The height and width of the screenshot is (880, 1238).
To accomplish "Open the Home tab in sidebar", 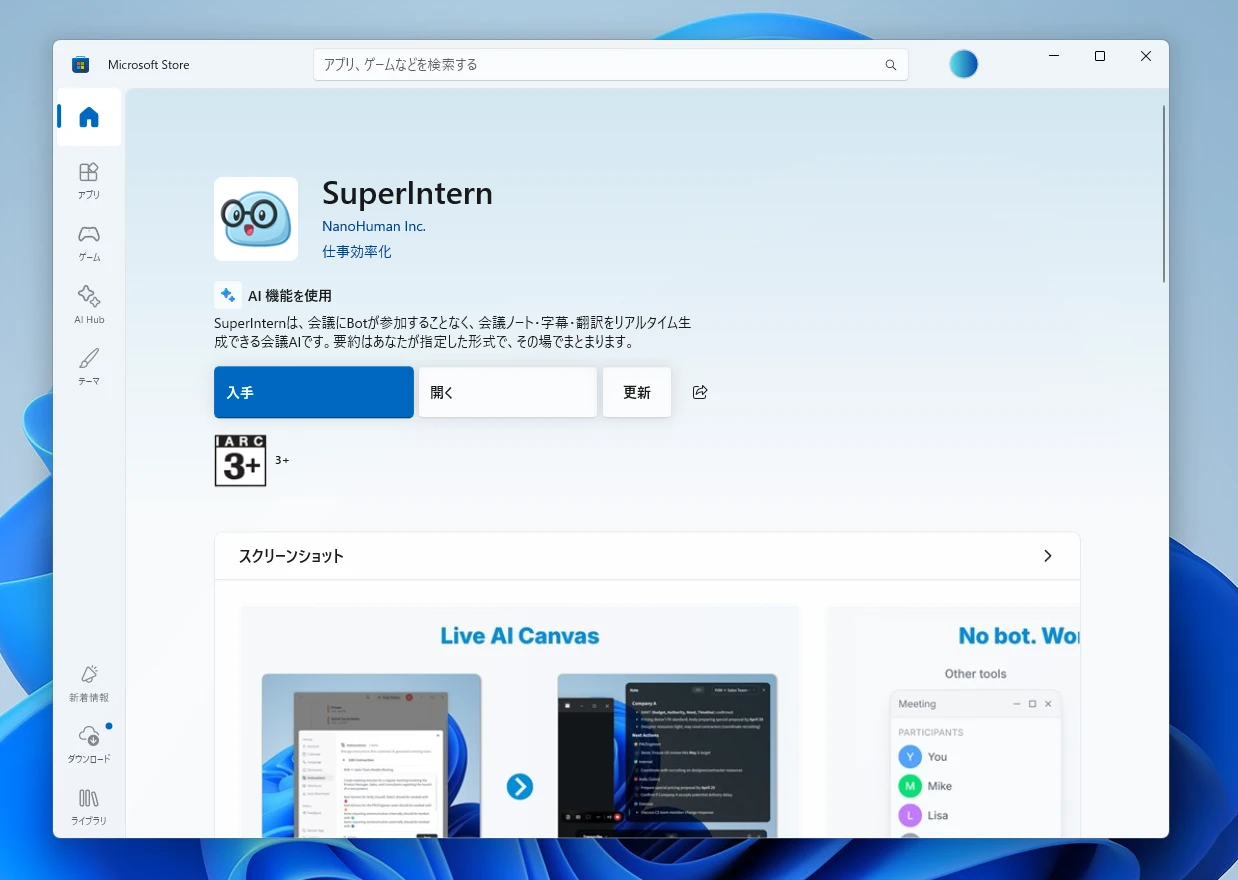I will tap(89, 117).
